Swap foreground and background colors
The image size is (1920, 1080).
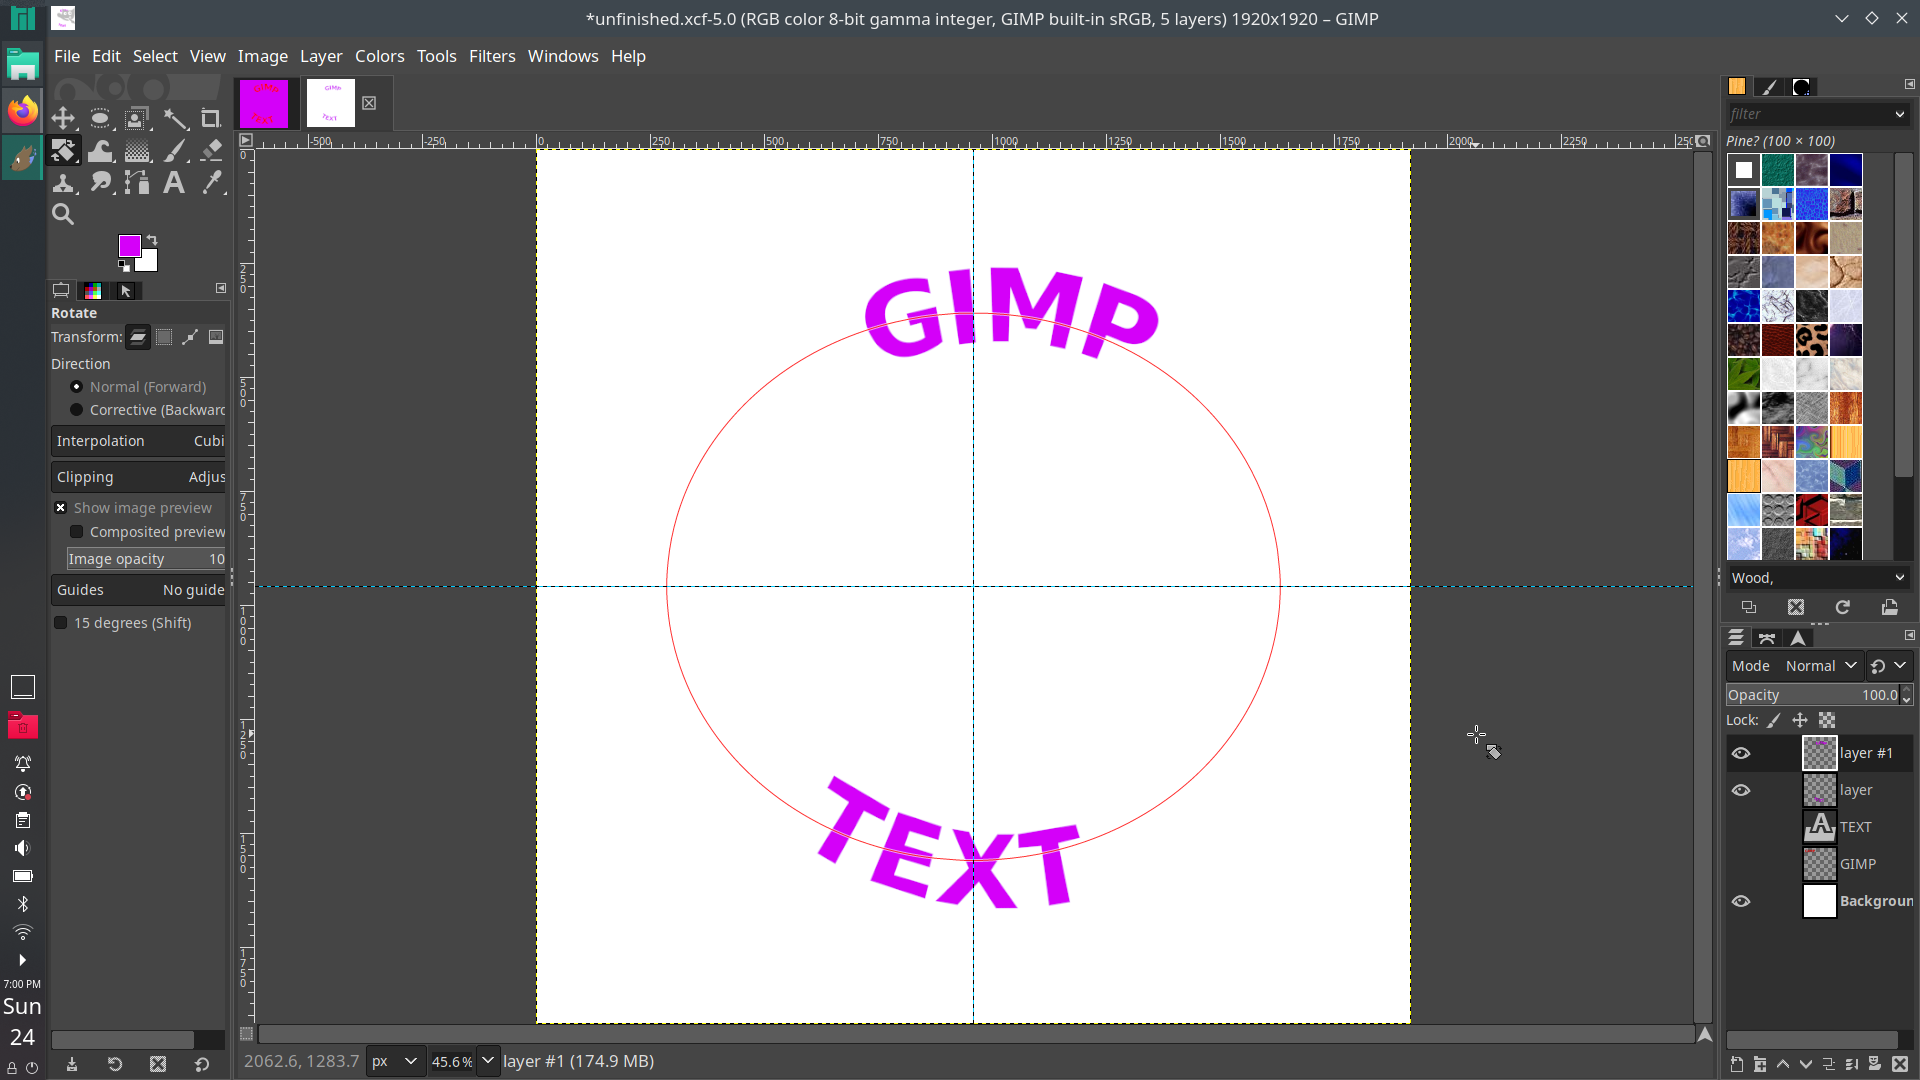152,240
